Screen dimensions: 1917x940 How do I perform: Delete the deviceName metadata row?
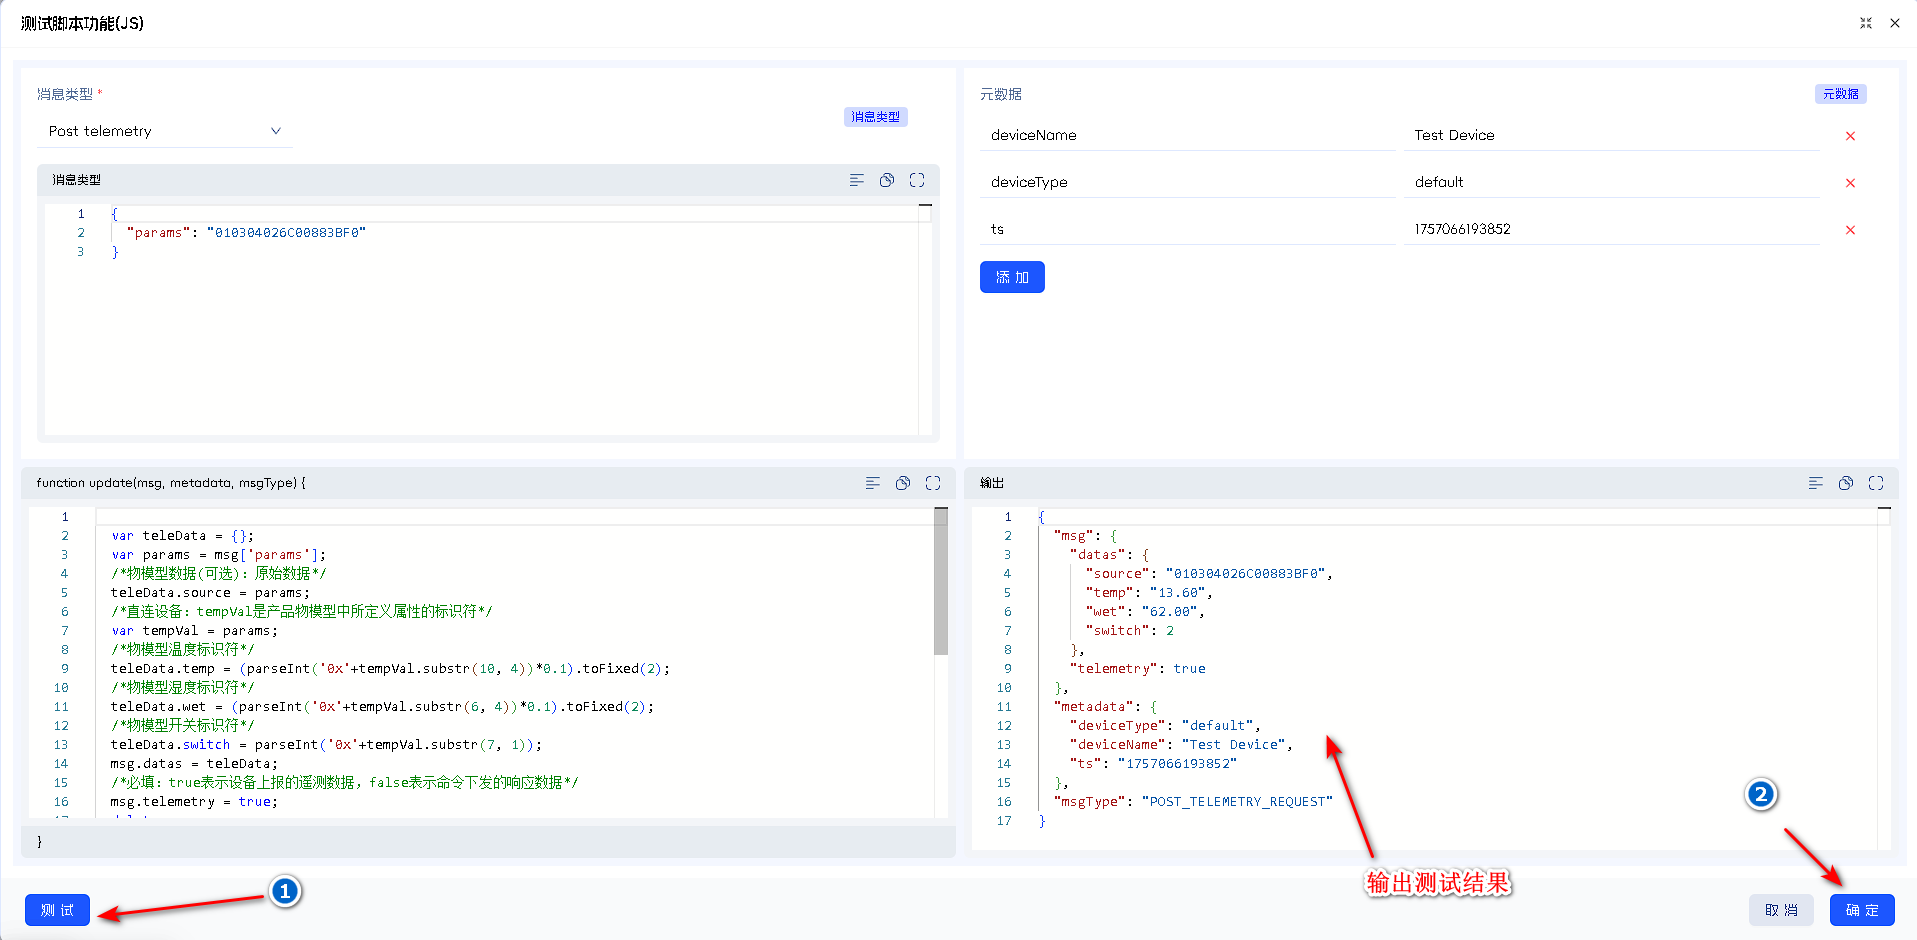pyautogui.click(x=1849, y=136)
